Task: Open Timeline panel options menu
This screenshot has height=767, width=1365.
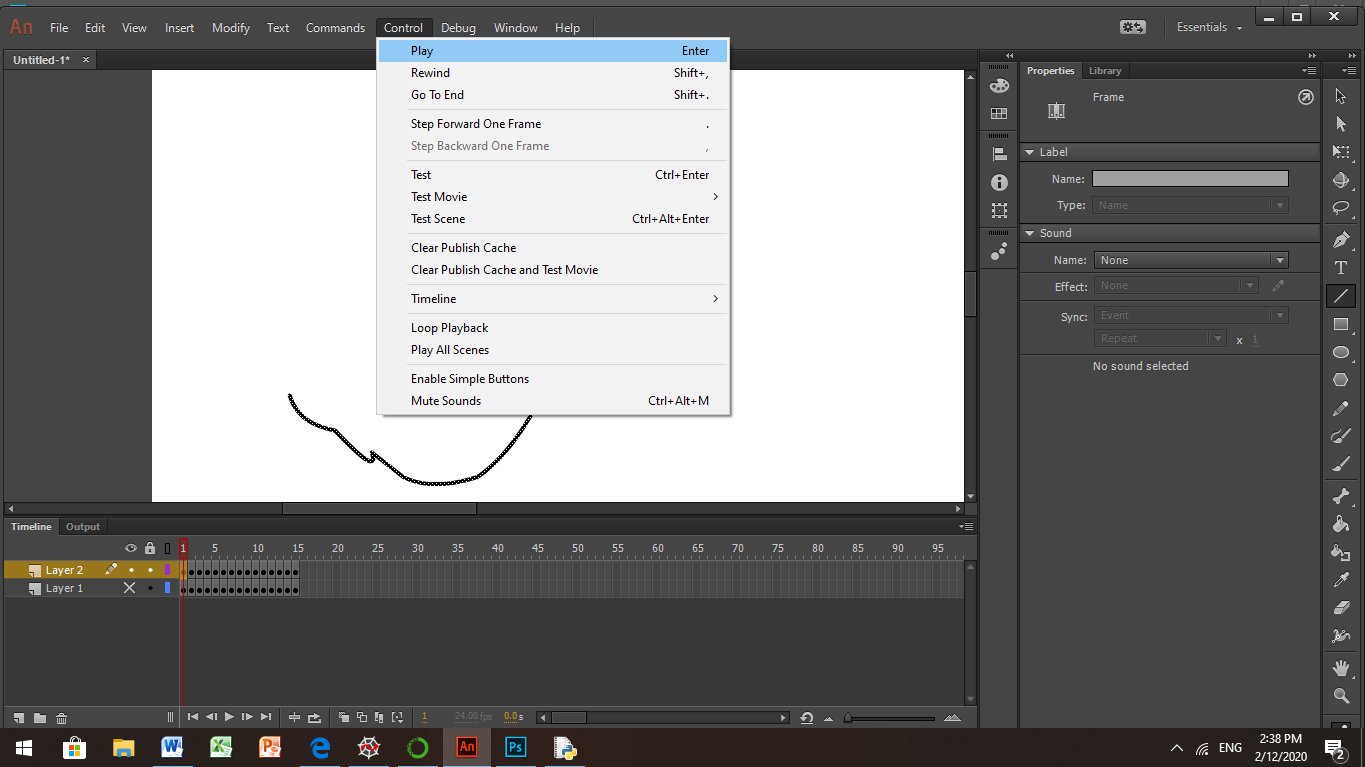Action: 966,526
